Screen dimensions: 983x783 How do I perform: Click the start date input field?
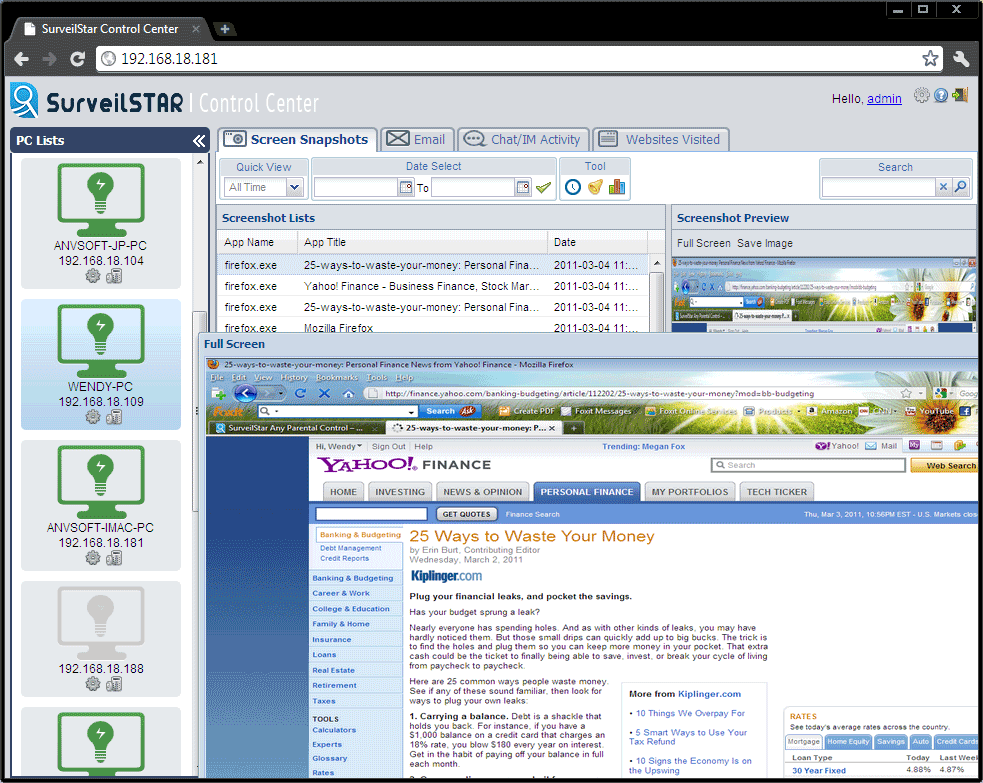click(356, 187)
